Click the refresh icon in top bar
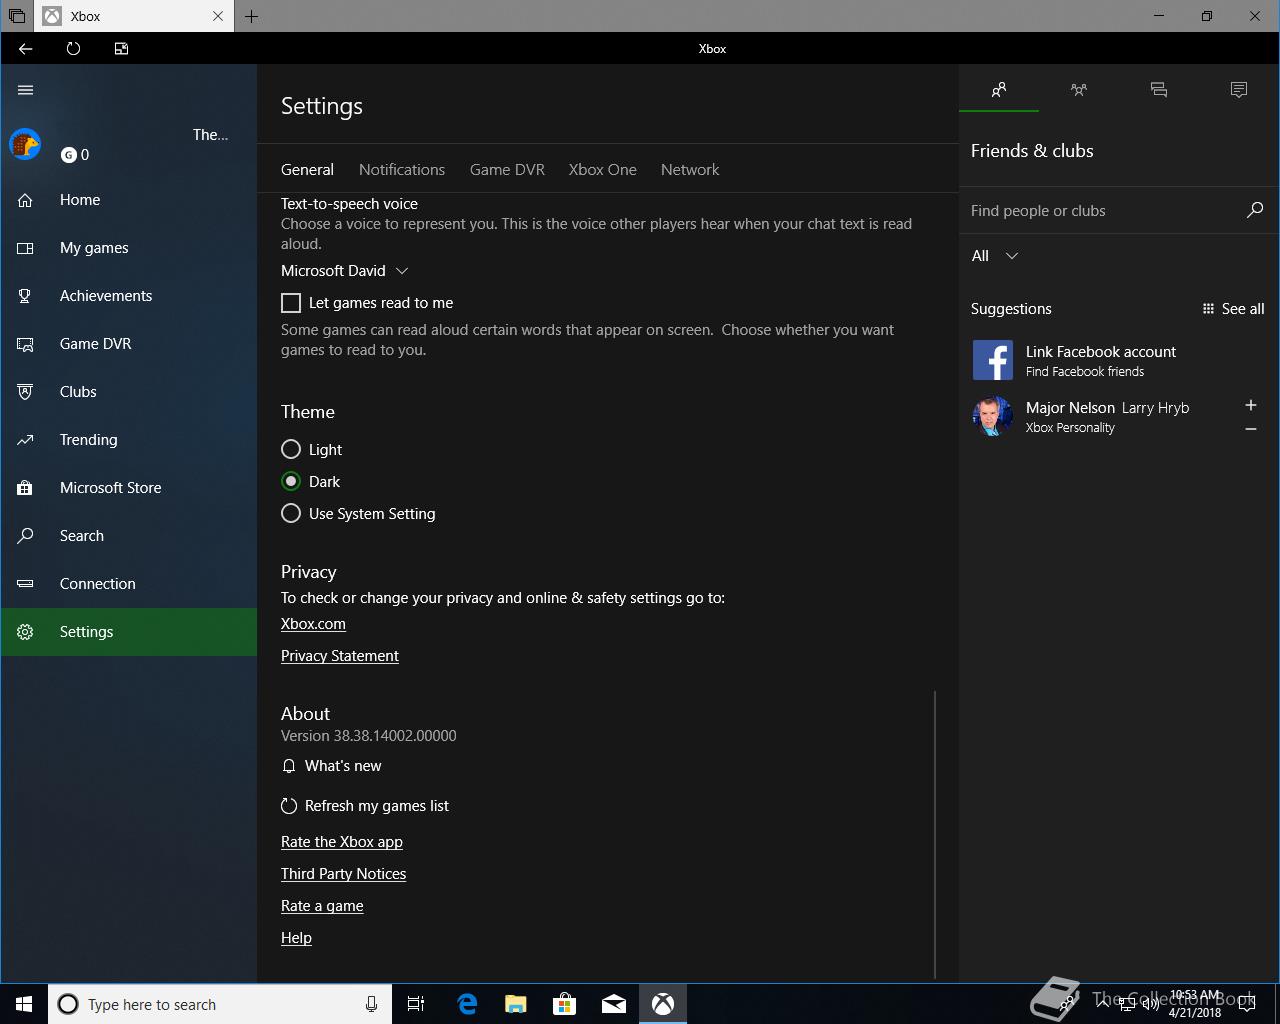The width and height of the screenshot is (1280, 1024). 73,49
